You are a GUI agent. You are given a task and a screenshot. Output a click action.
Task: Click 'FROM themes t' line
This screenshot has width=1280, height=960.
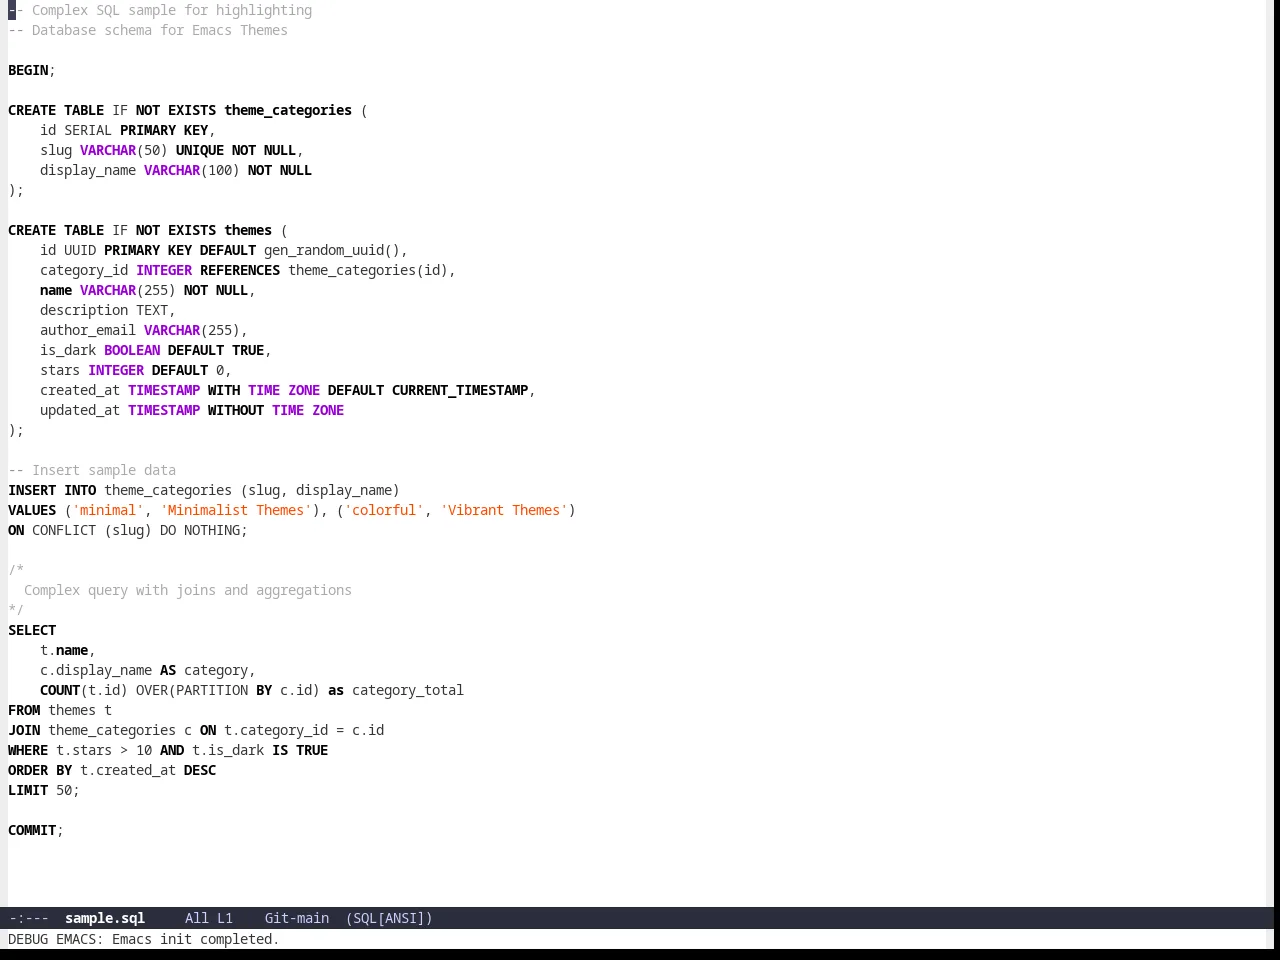pyautogui.click(x=60, y=710)
